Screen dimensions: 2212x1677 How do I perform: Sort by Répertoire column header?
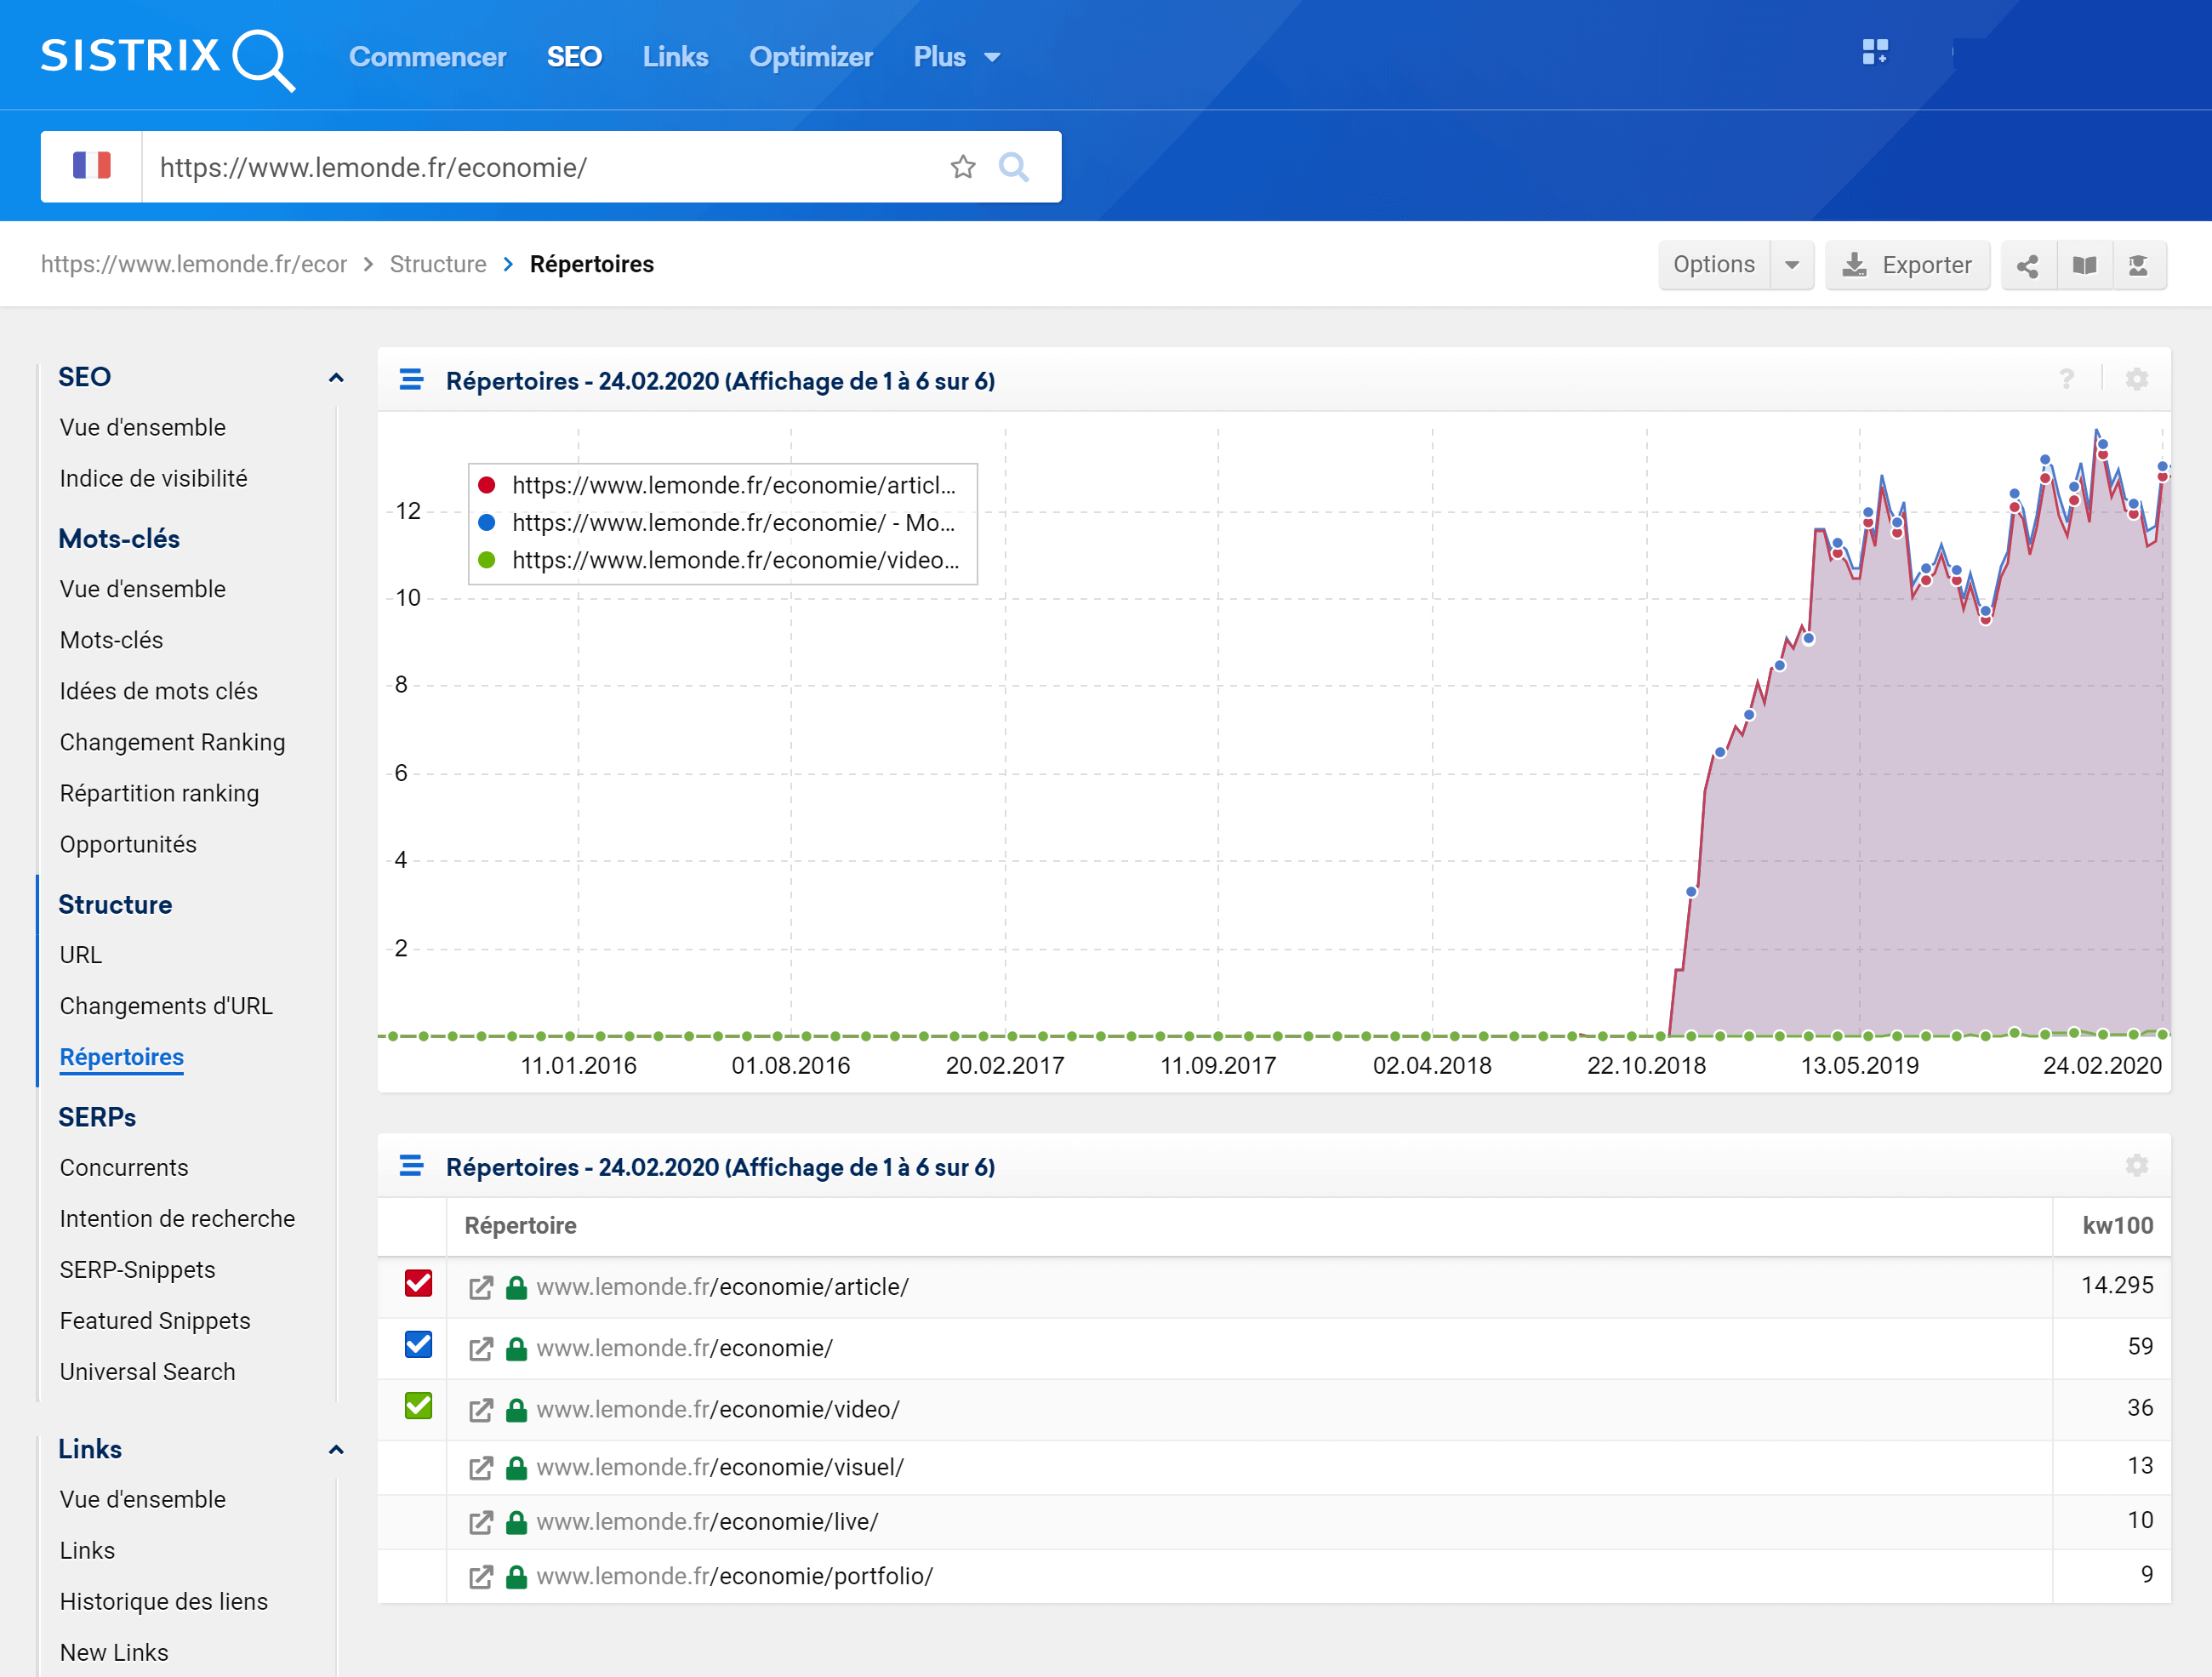coord(520,1225)
